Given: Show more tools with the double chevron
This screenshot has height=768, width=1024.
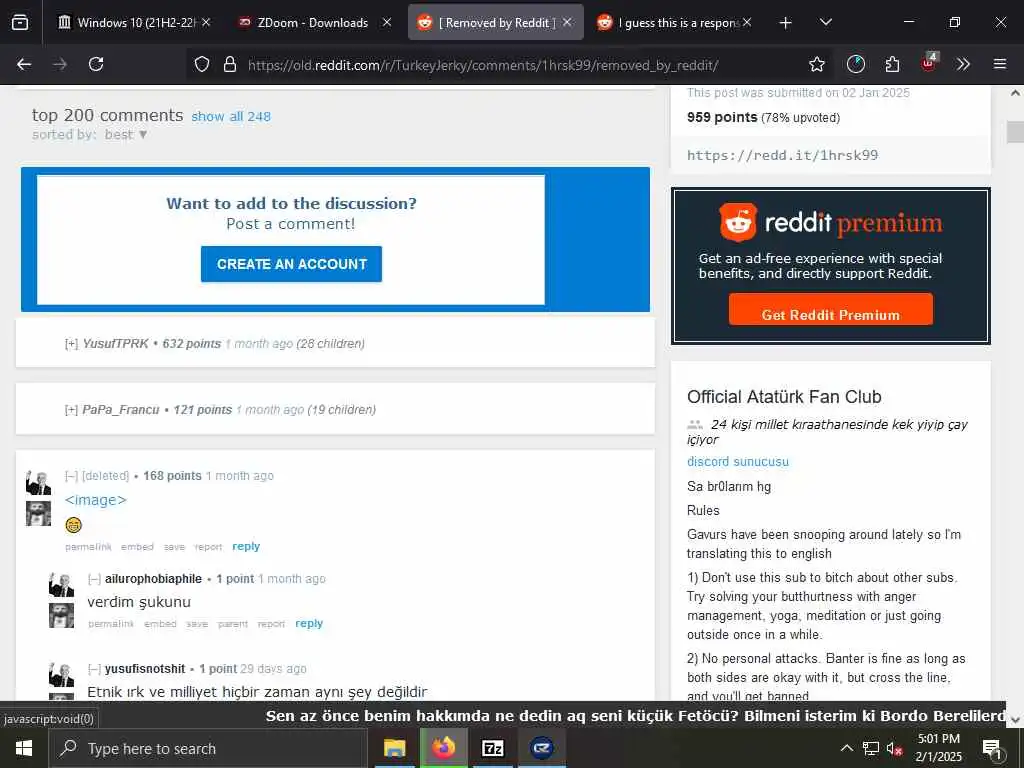Looking at the screenshot, I should click(x=963, y=64).
